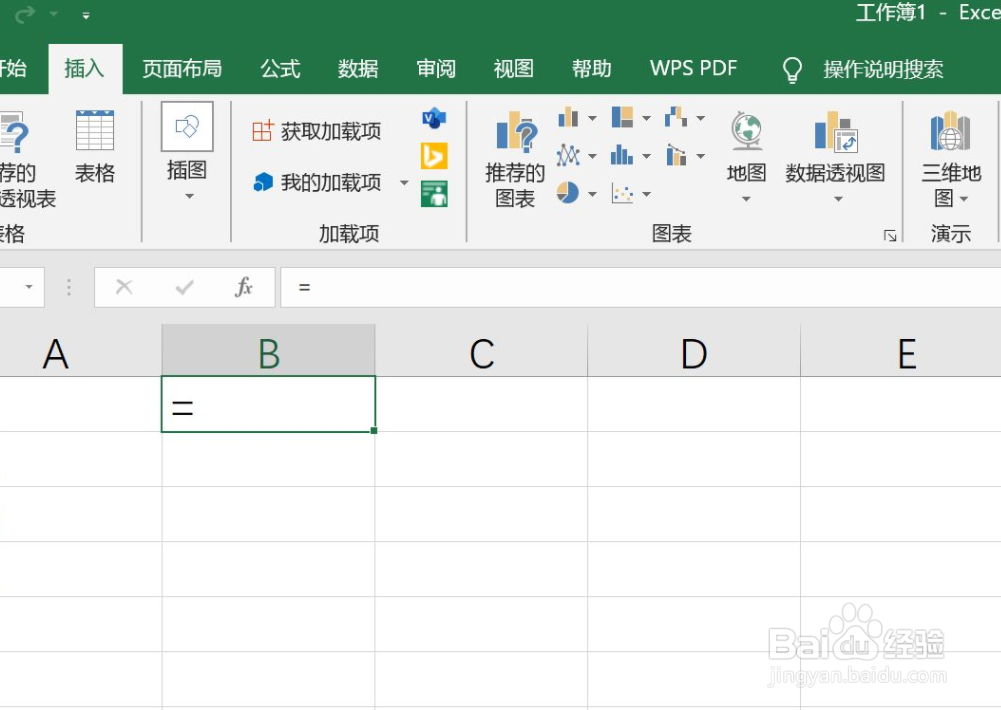Insert a histogram statistic chart

point(623,155)
